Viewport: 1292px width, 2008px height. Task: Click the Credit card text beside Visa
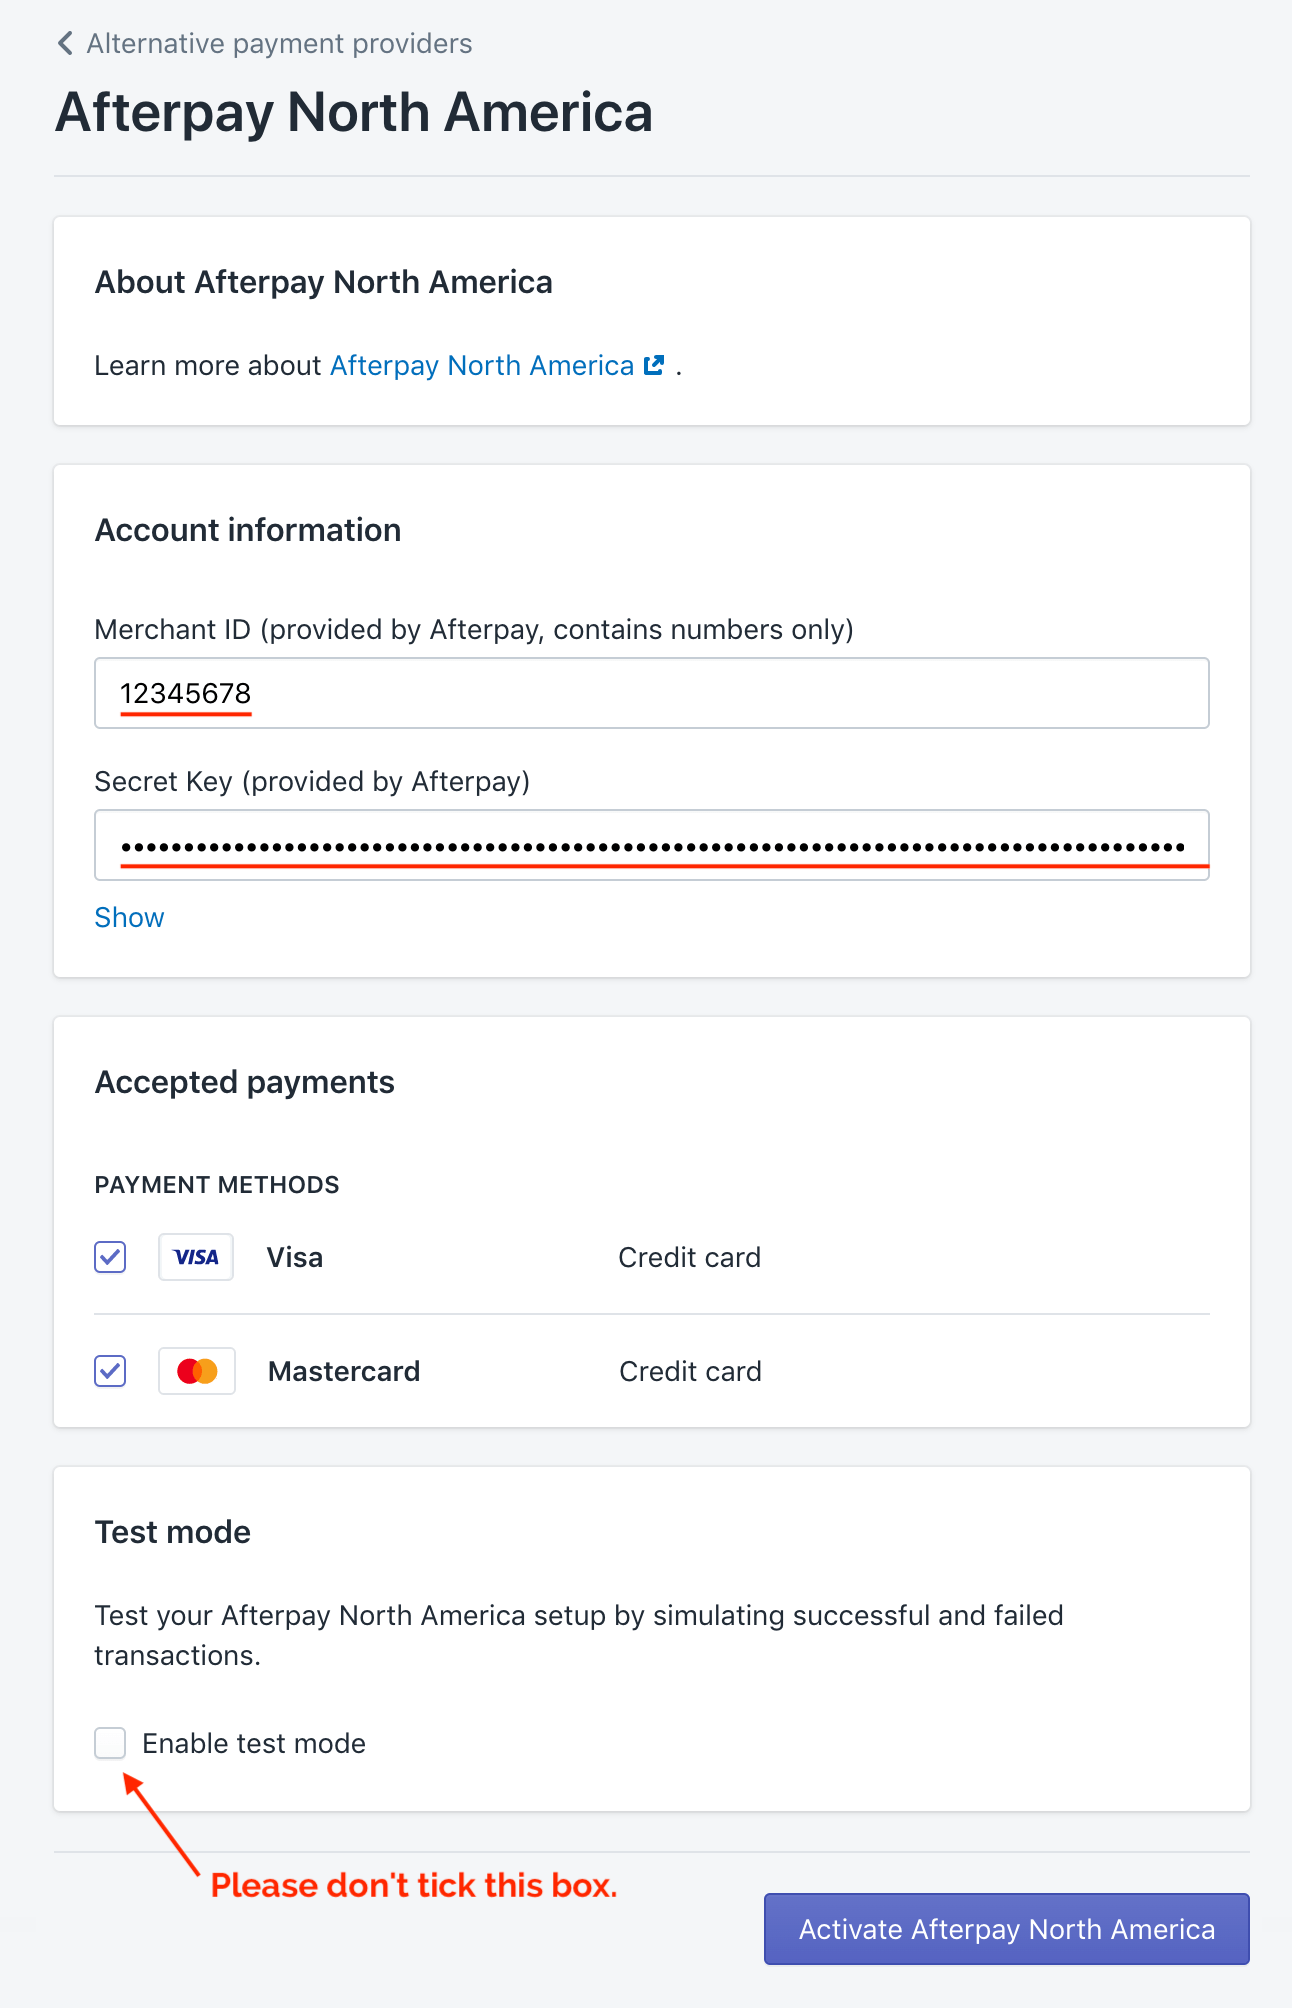pyautogui.click(x=690, y=1257)
